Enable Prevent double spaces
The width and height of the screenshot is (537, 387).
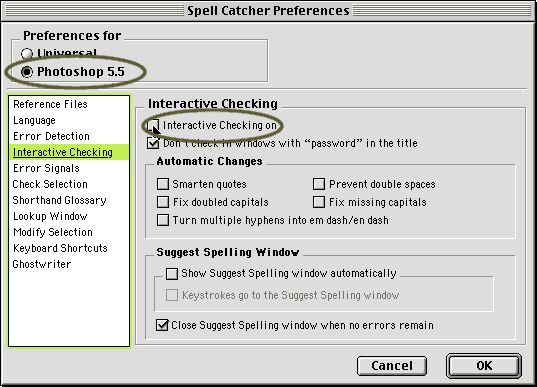point(319,184)
